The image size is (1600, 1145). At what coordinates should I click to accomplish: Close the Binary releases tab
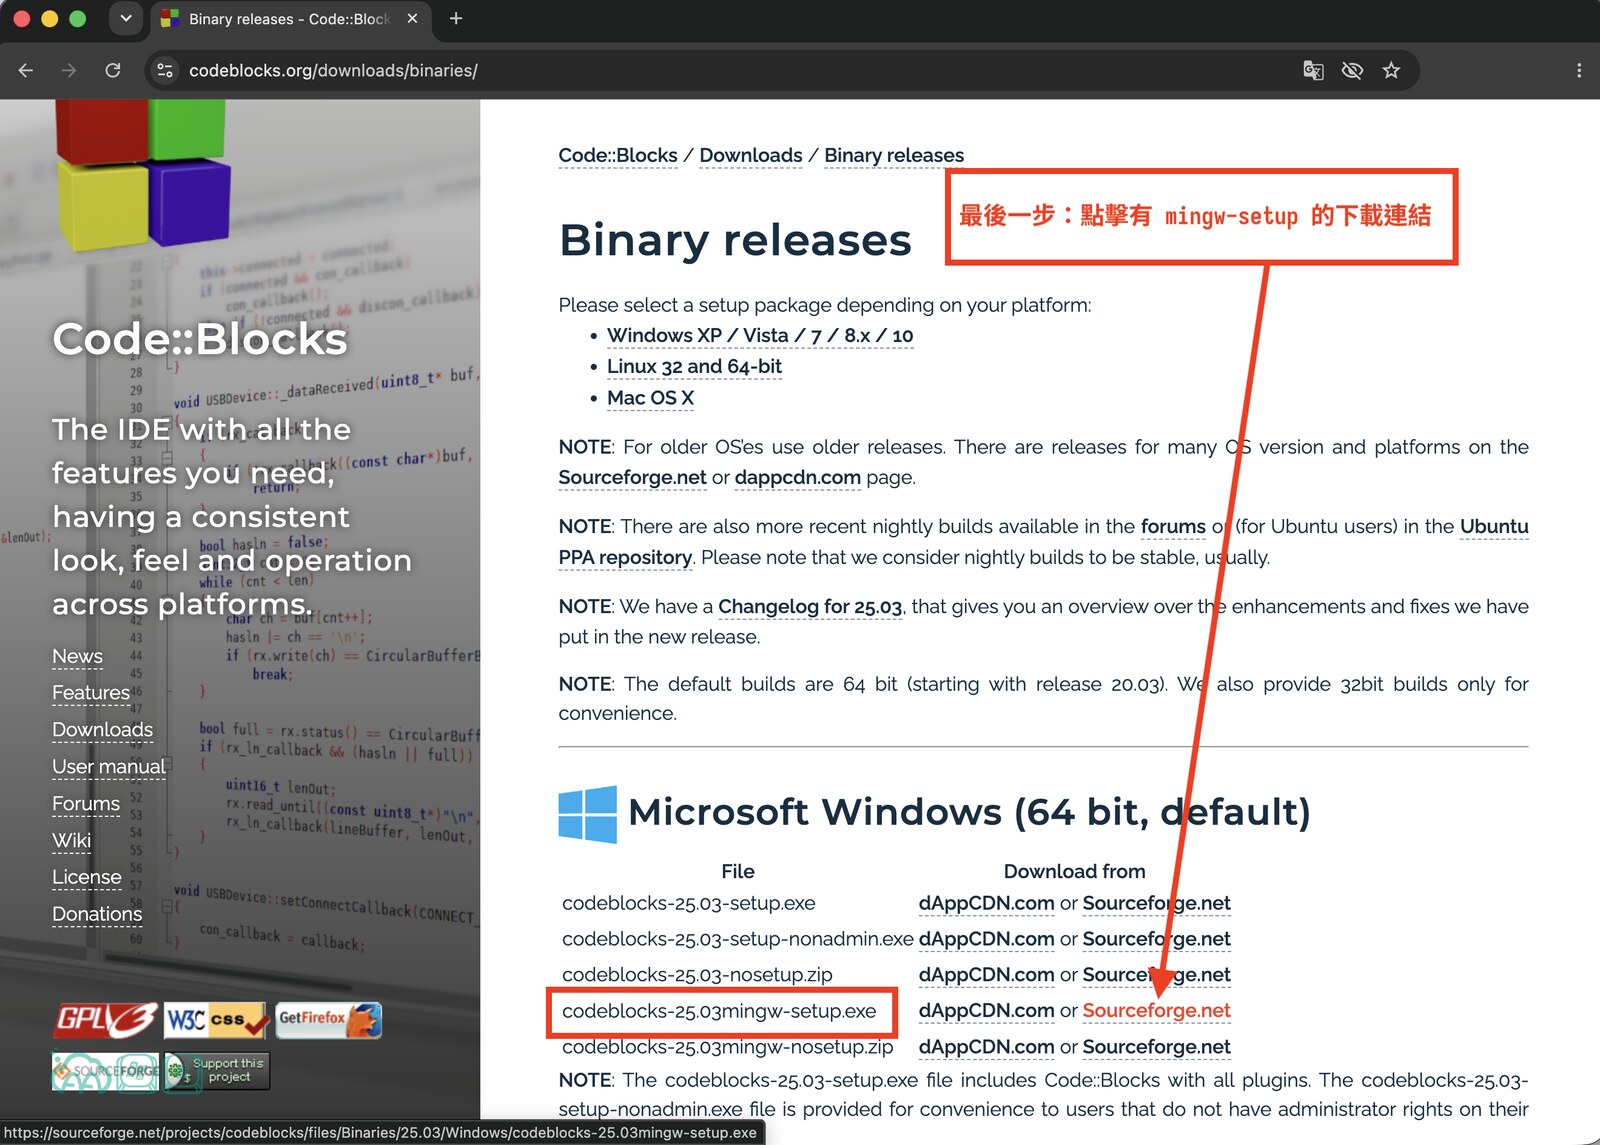pyautogui.click(x=412, y=18)
